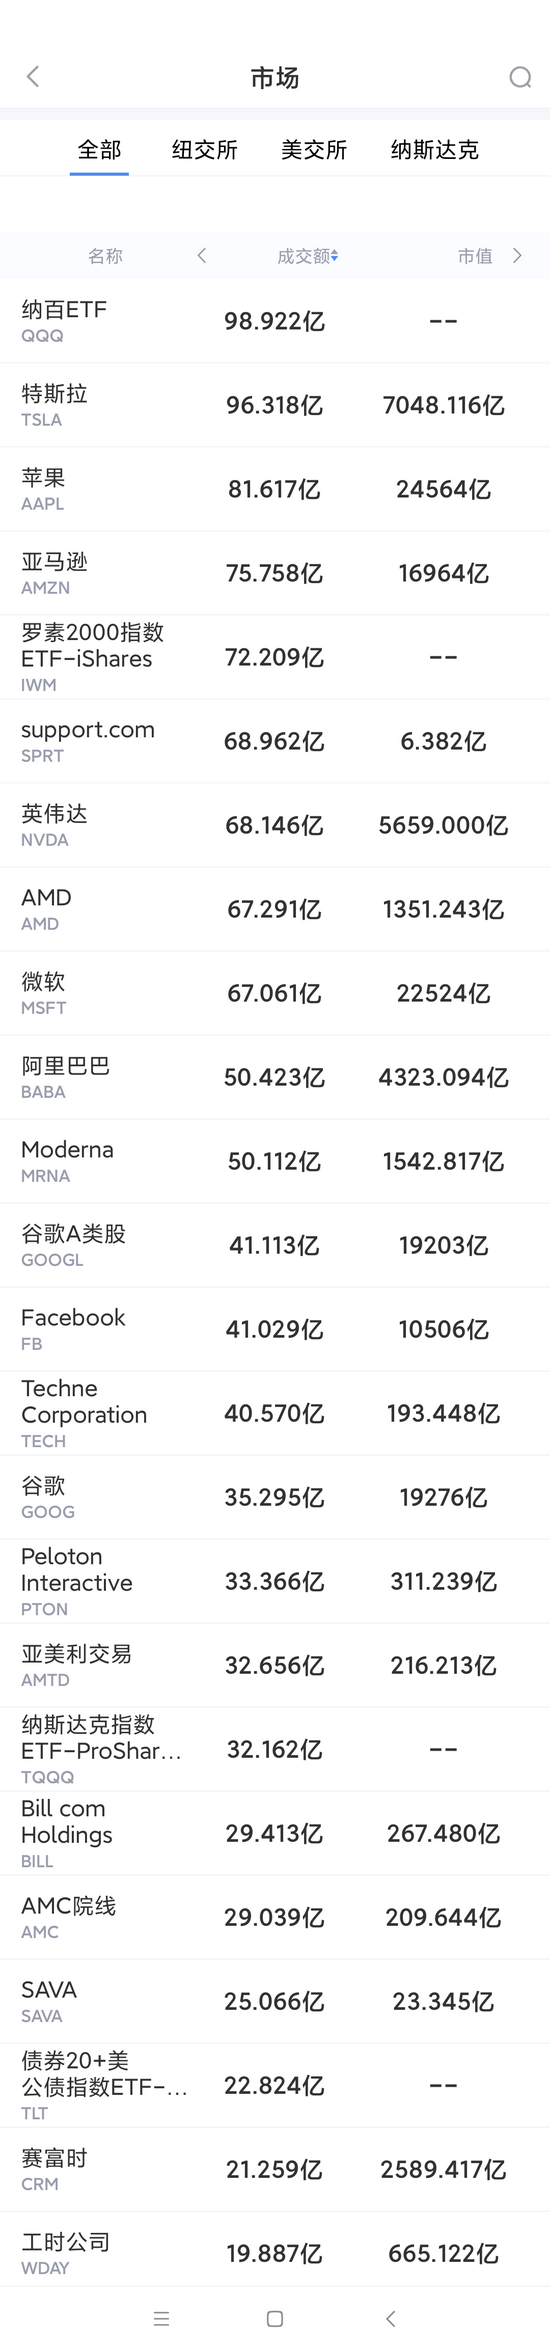This screenshot has width=550, height=2352.
Task: Select the 全部 tab
Action: (99, 150)
